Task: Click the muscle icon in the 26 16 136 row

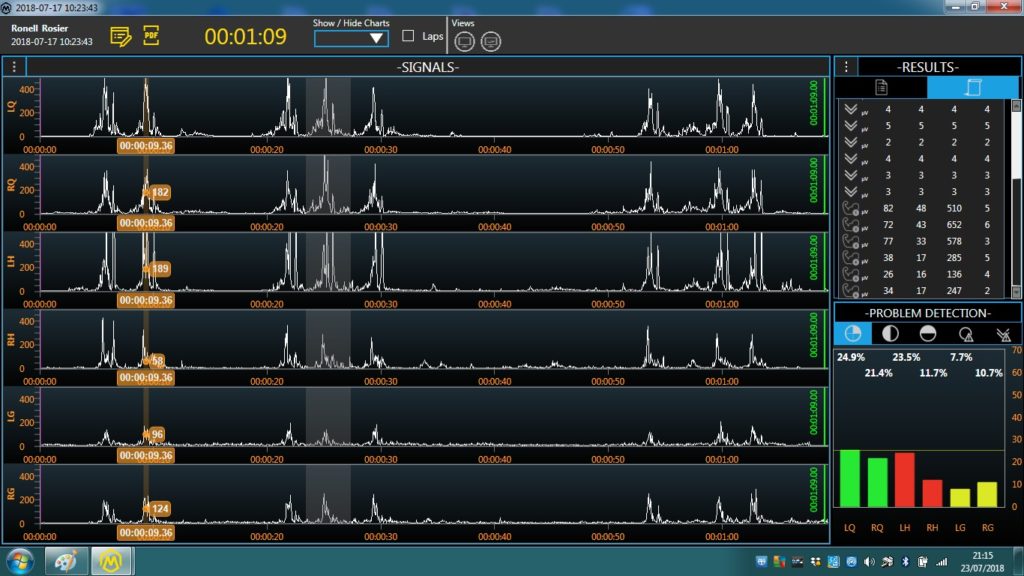Action: point(851,274)
